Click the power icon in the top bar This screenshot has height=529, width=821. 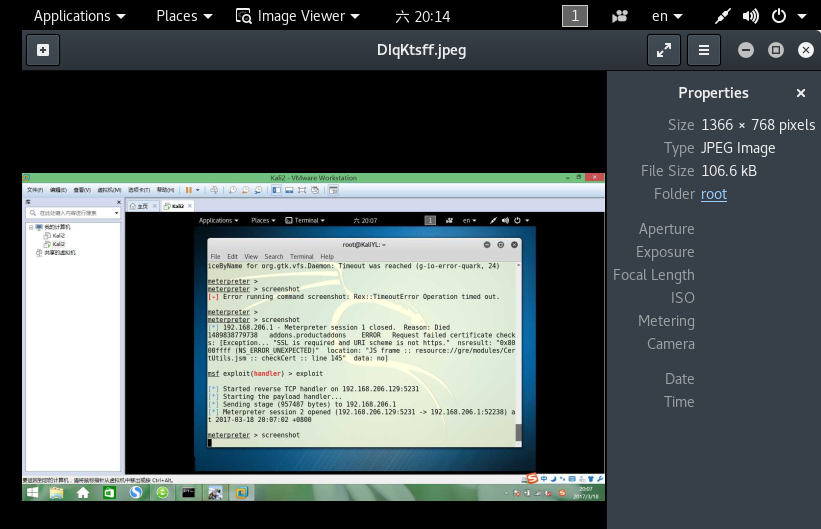(779, 16)
